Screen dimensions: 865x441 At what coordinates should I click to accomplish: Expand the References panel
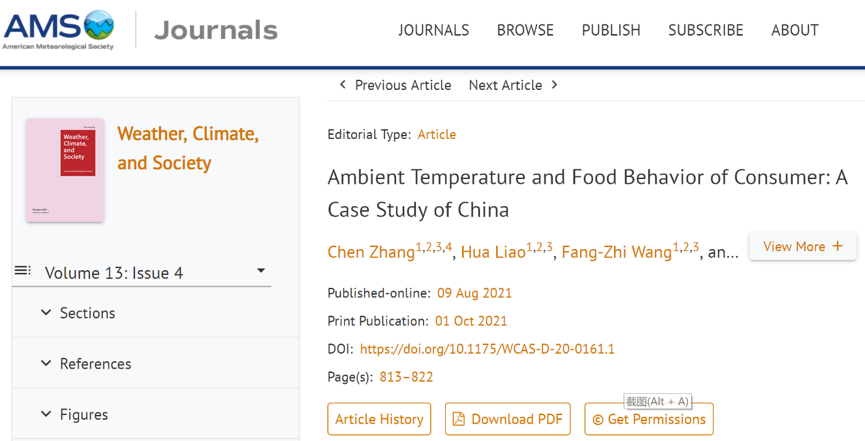point(46,363)
